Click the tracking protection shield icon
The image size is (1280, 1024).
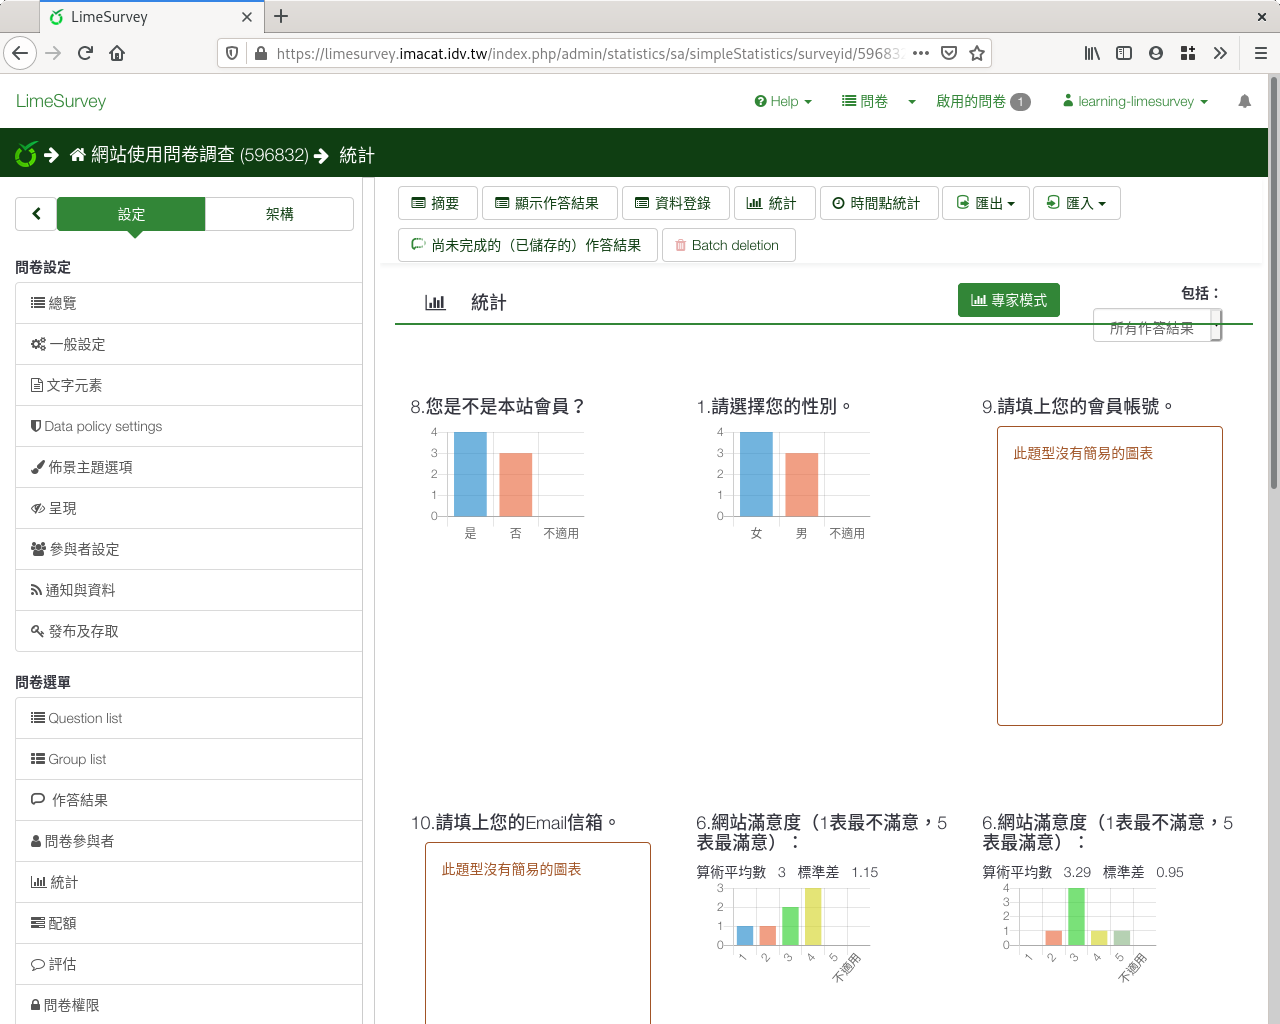coord(232,53)
